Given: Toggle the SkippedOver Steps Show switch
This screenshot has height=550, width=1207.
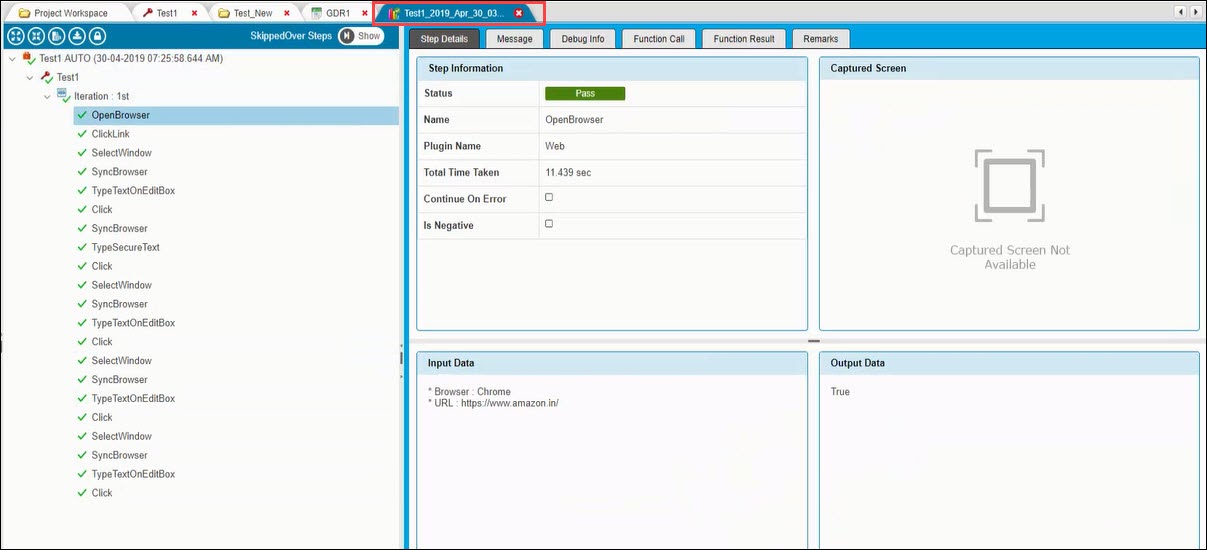Looking at the screenshot, I should click(360, 36).
